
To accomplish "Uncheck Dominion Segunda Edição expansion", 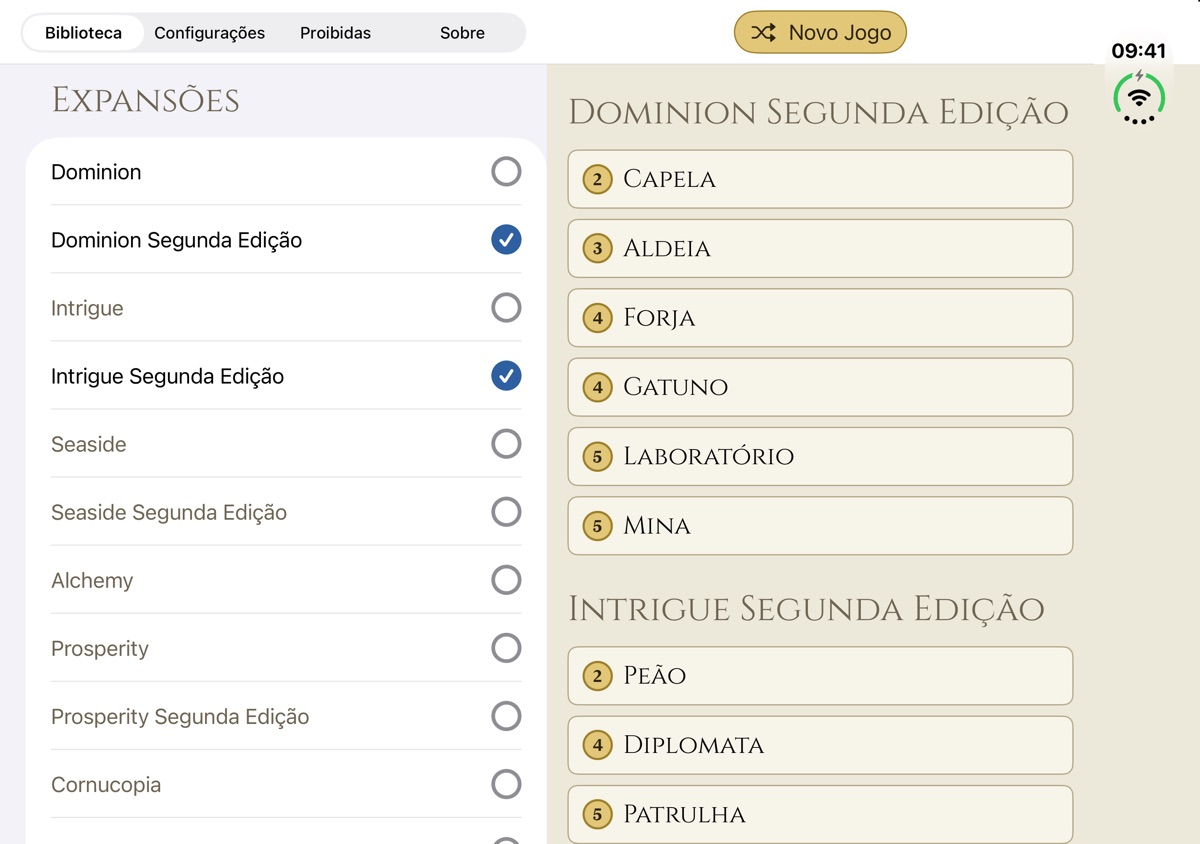I will [506, 240].
